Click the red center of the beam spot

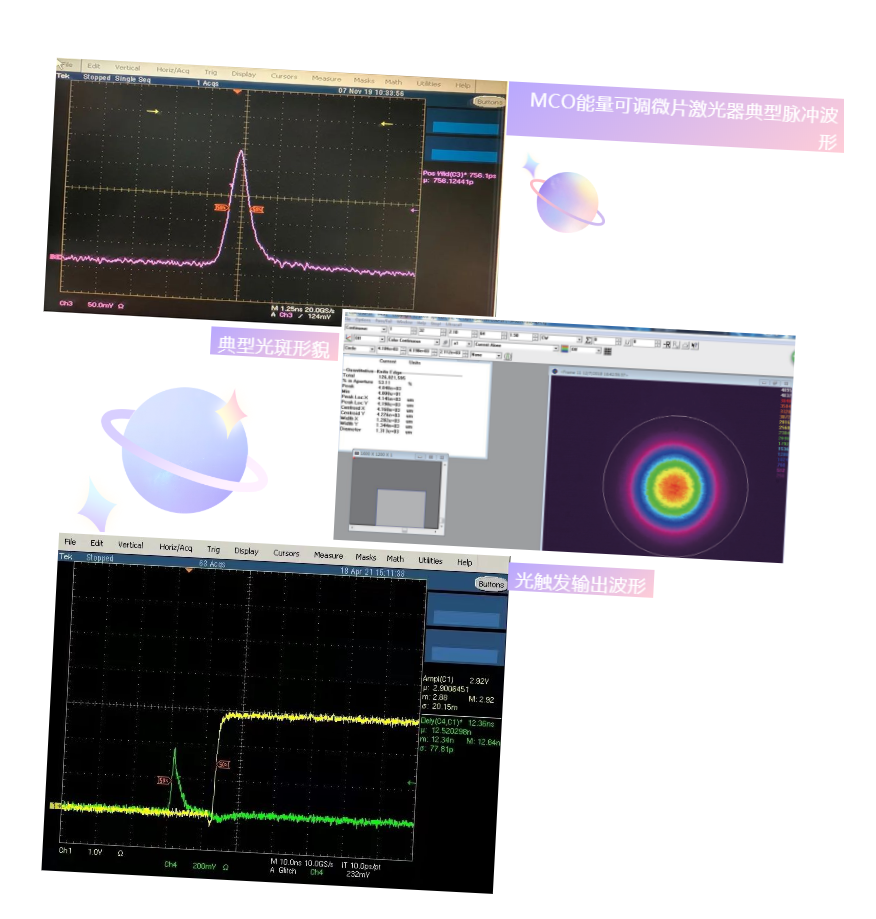click(675, 486)
